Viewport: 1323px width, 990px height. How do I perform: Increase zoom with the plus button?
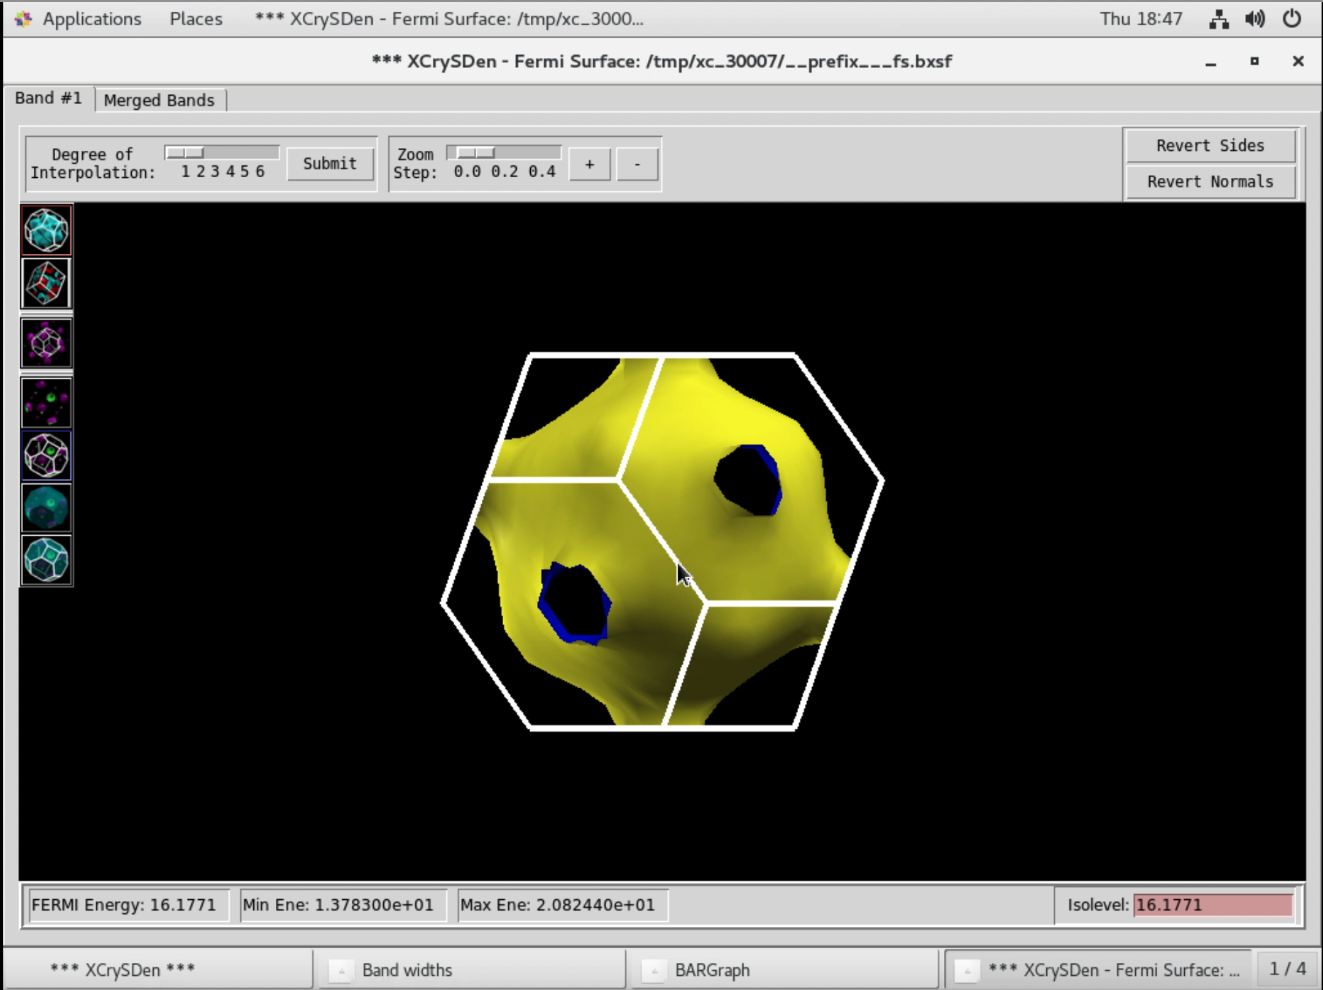590,164
